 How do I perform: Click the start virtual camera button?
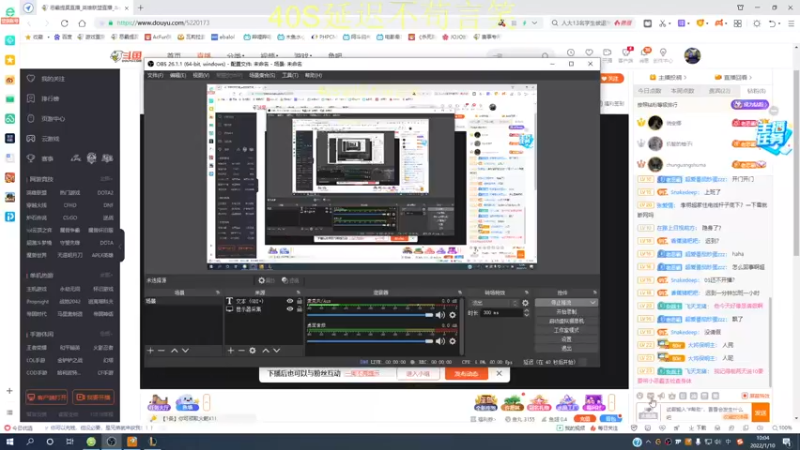pos(566,321)
